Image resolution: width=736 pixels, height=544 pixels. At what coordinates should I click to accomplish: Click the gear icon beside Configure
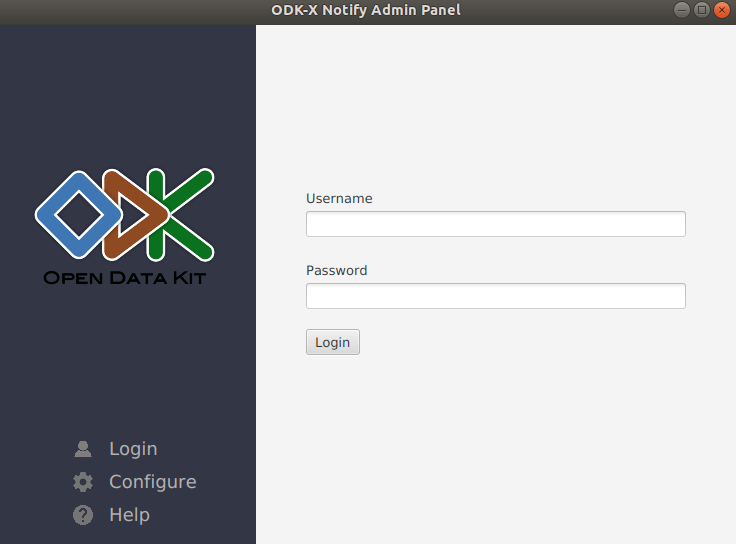83,482
